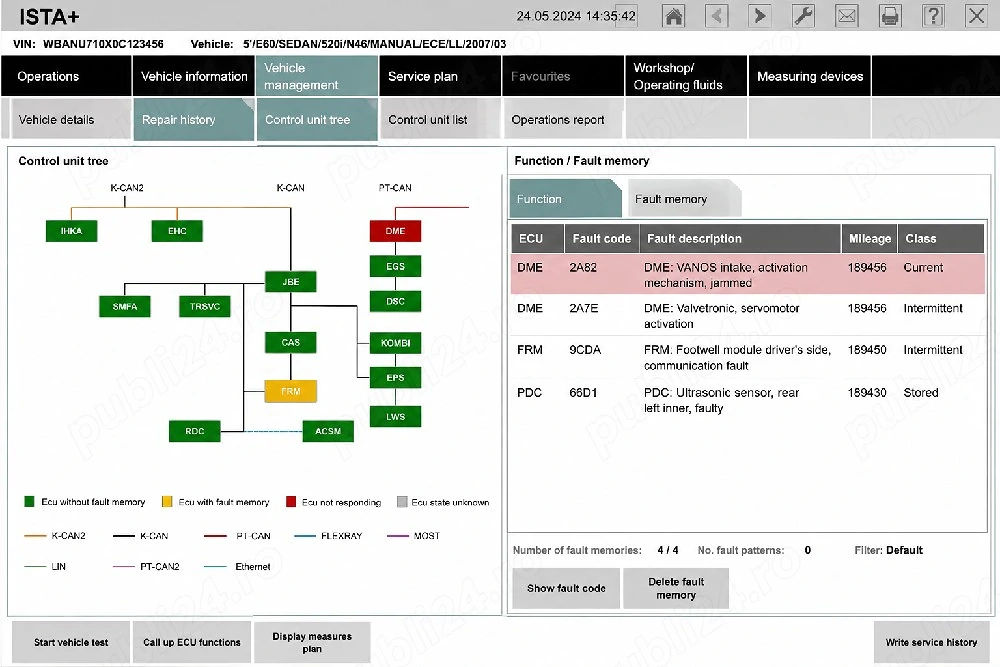Select fault code 9CDA row
Viewport: 1000px width, 667px height.
point(747,357)
